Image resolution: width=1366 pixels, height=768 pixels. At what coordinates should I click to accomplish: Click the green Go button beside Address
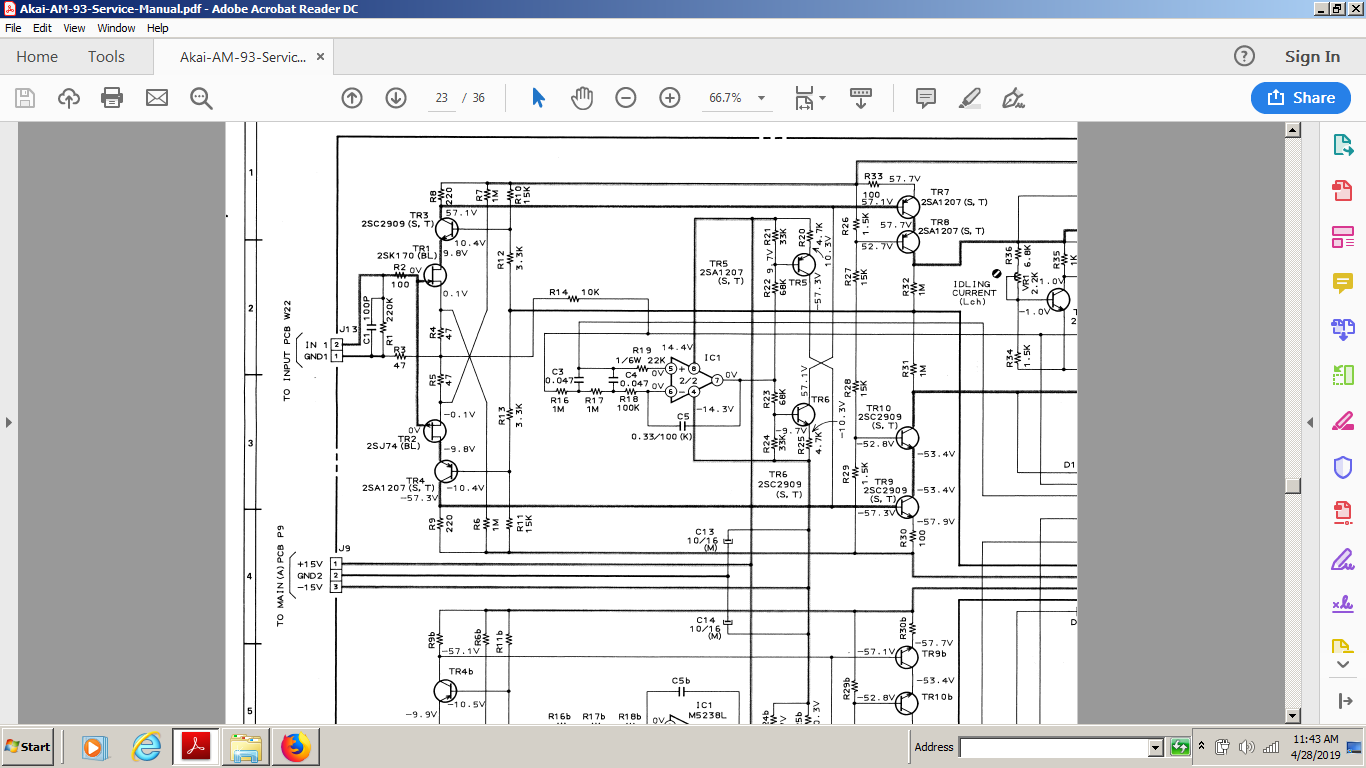(1180, 747)
